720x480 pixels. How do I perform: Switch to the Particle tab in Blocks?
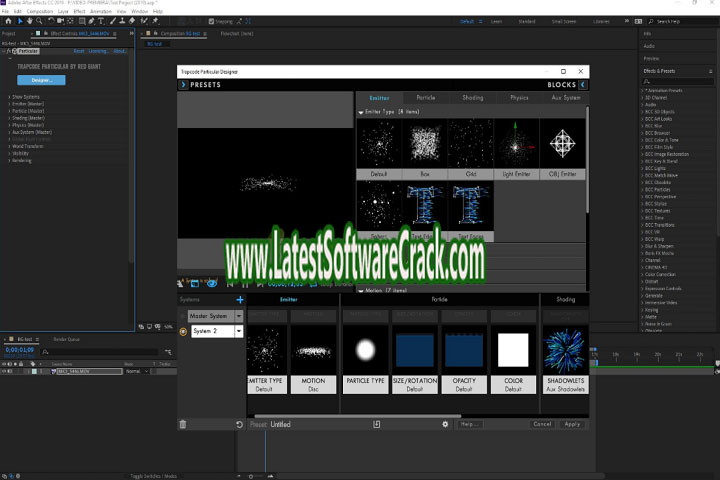pyautogui.click(x=426, y=97)
